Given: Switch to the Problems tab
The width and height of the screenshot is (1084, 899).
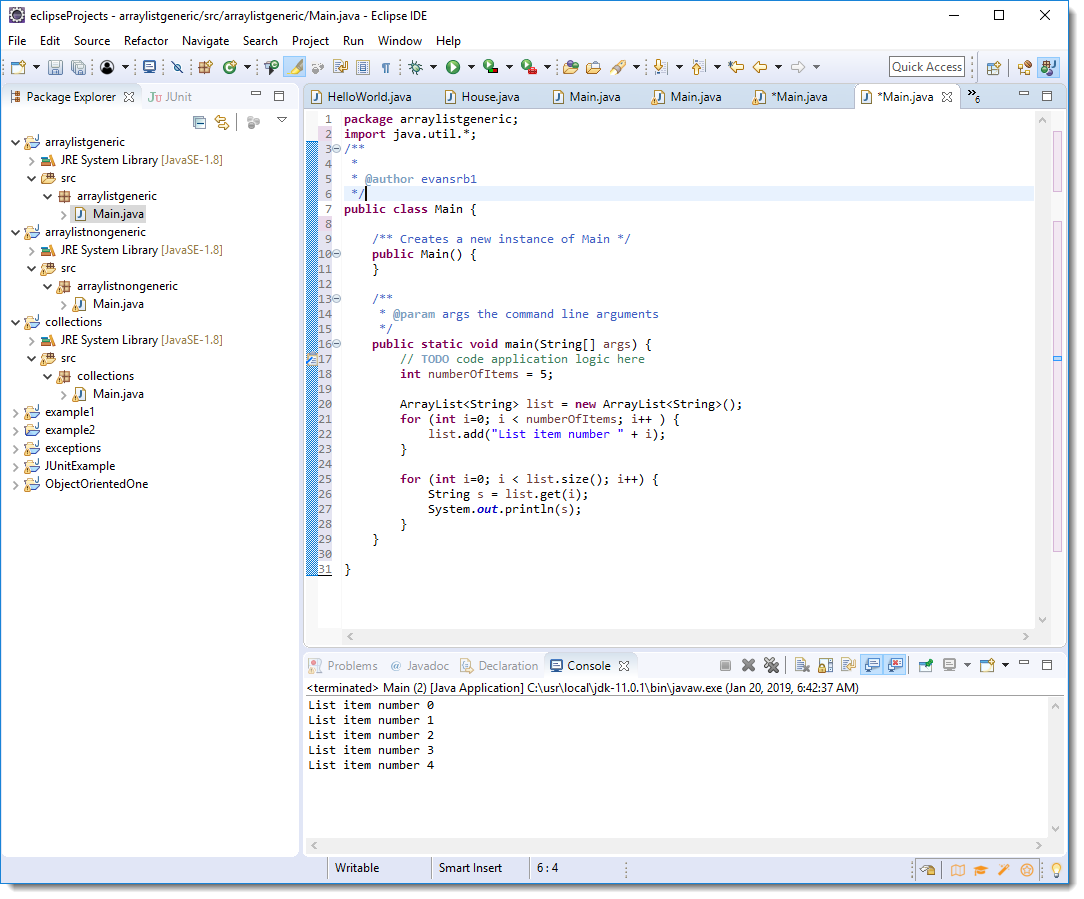Looking at the screenshot, I should point(344,666).
